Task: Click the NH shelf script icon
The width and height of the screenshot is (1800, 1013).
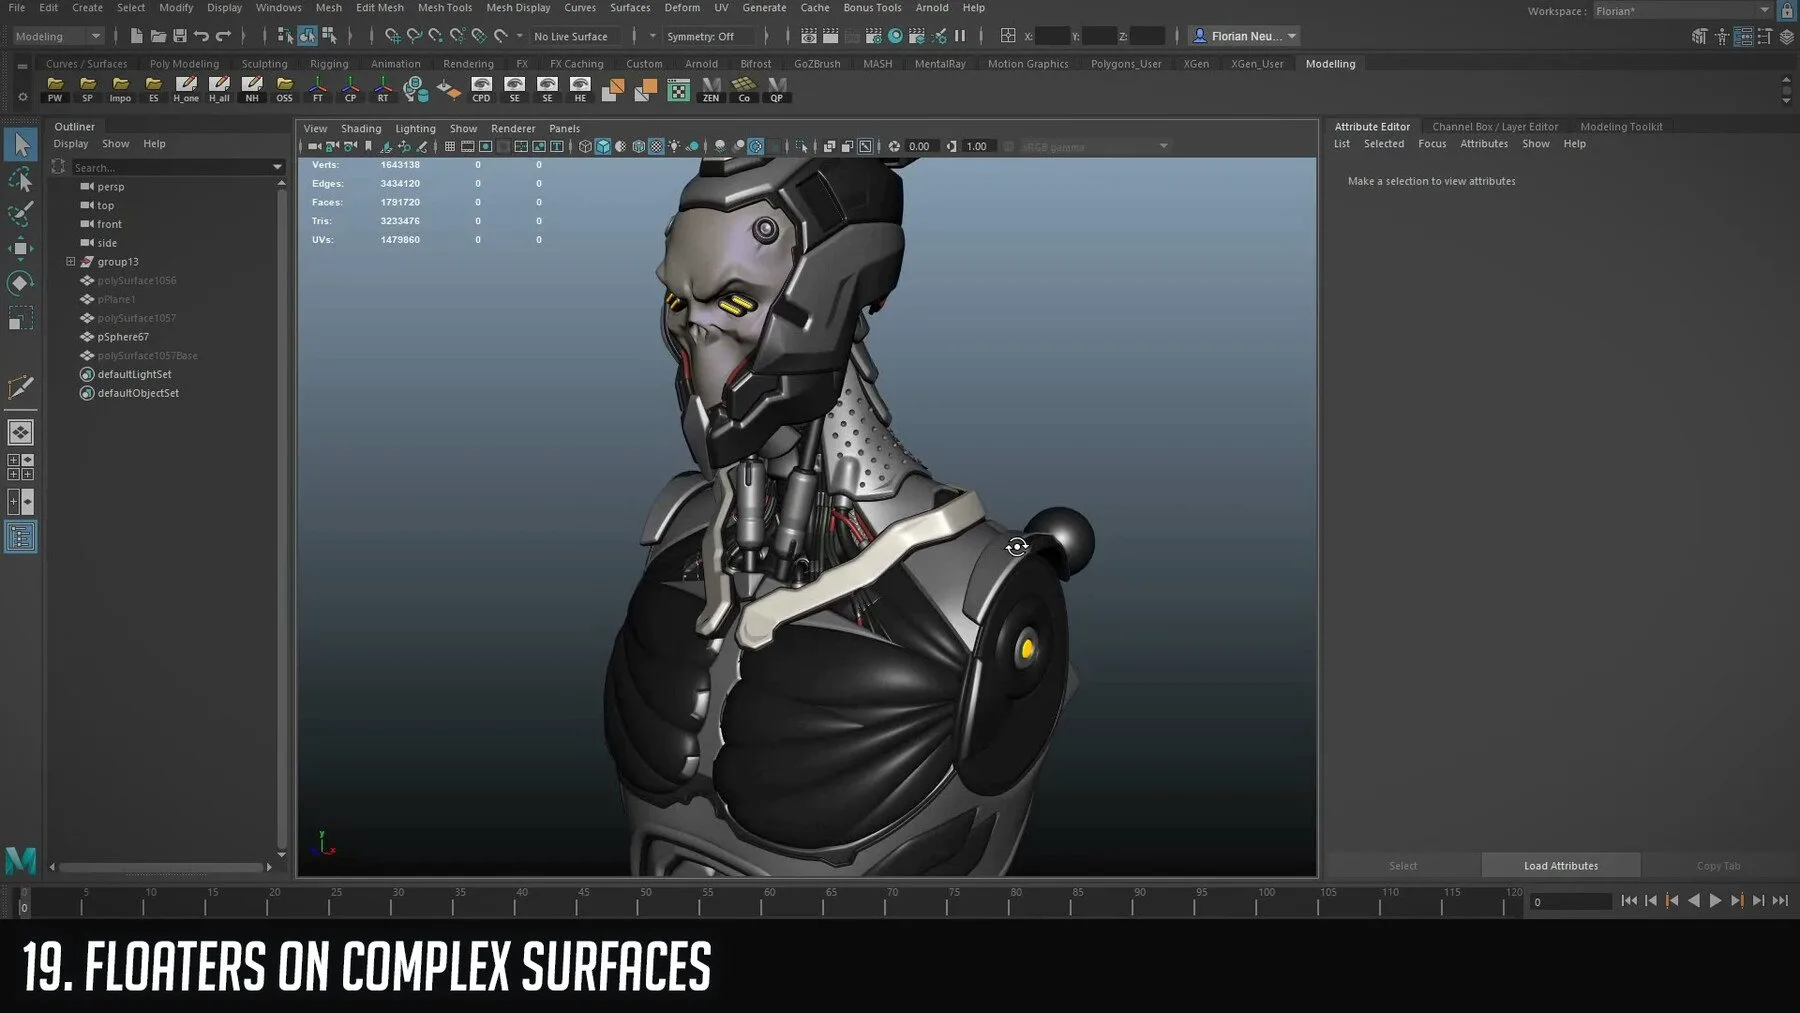Action: pyautogui.click(x=252, y=89)
